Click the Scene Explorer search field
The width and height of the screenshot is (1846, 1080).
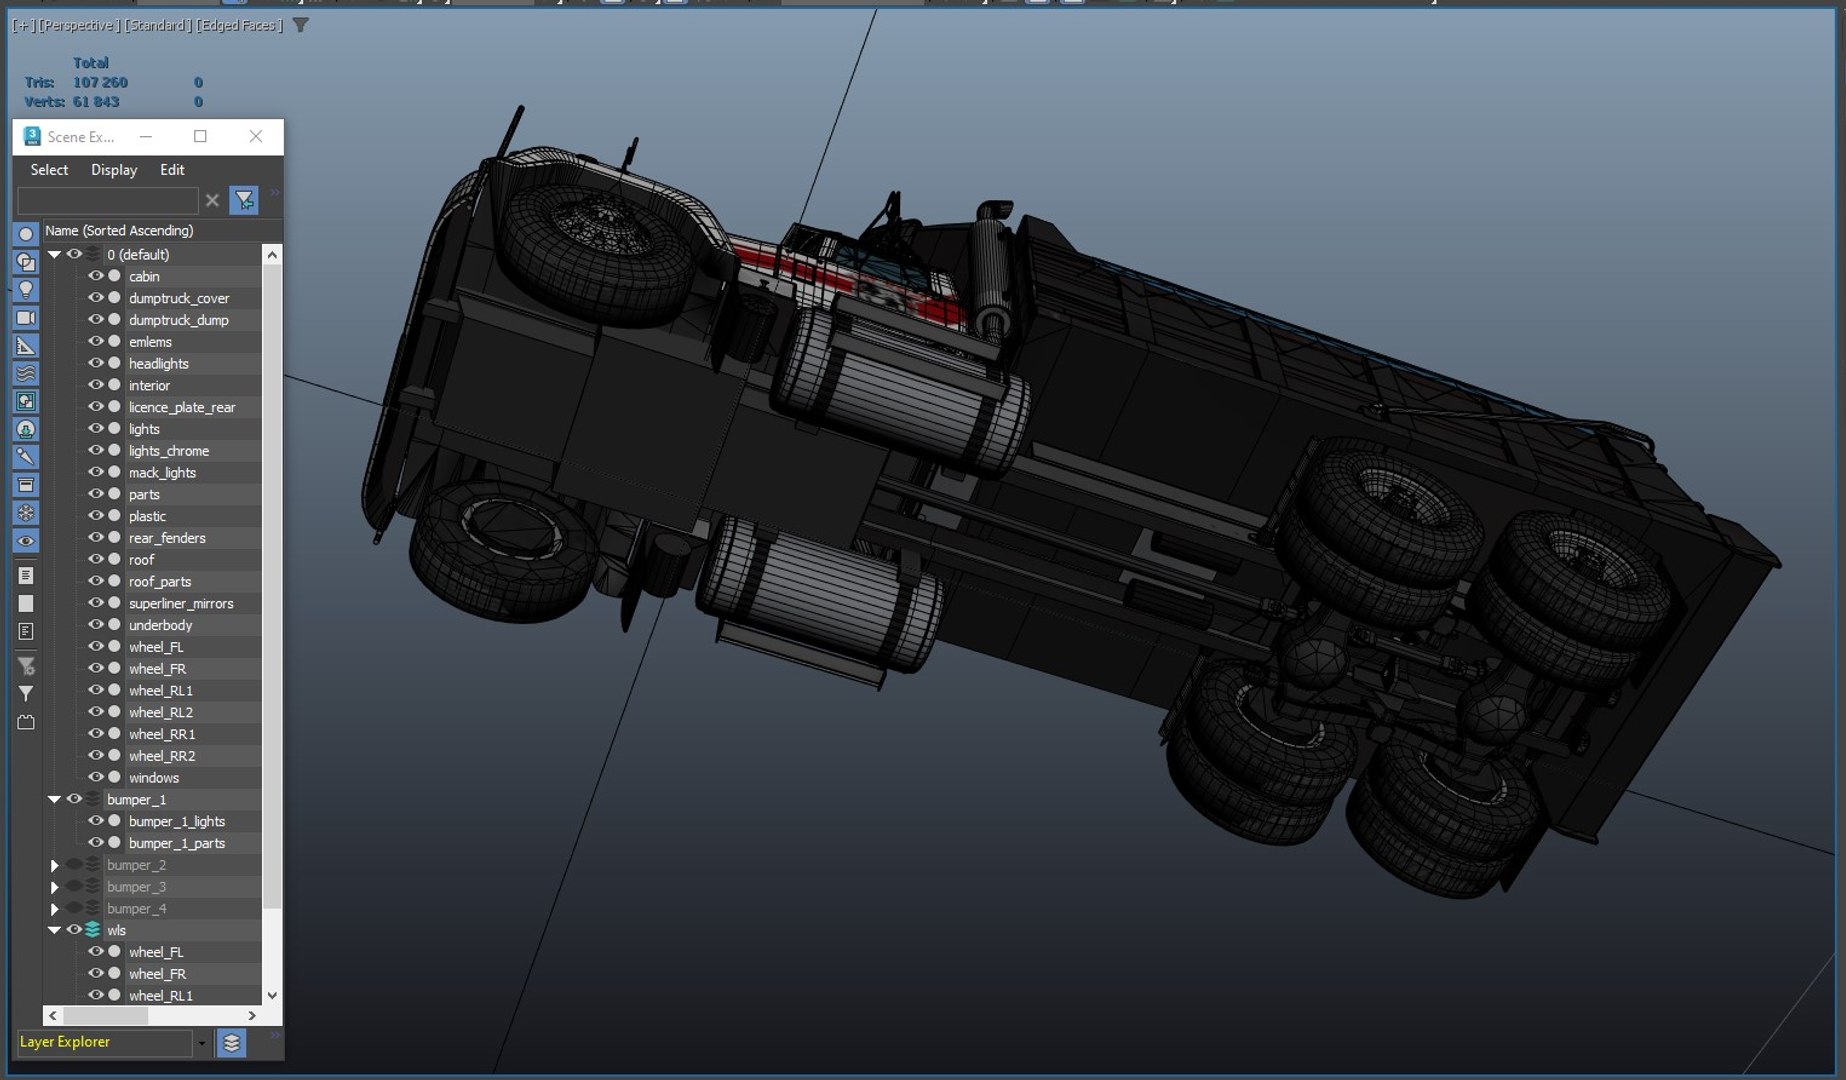tap(108, 200)
